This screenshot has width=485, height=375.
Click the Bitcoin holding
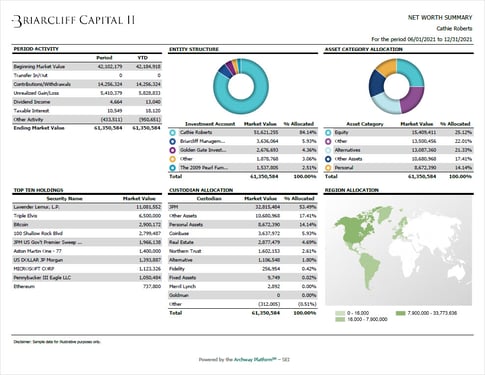click(21, 225)
